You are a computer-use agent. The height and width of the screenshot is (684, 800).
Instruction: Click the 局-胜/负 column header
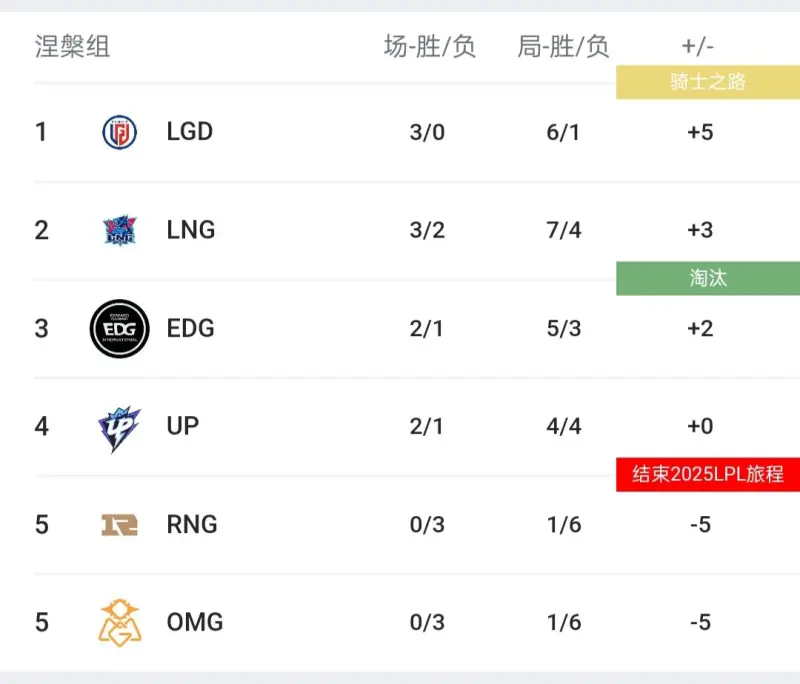point(563,46)
